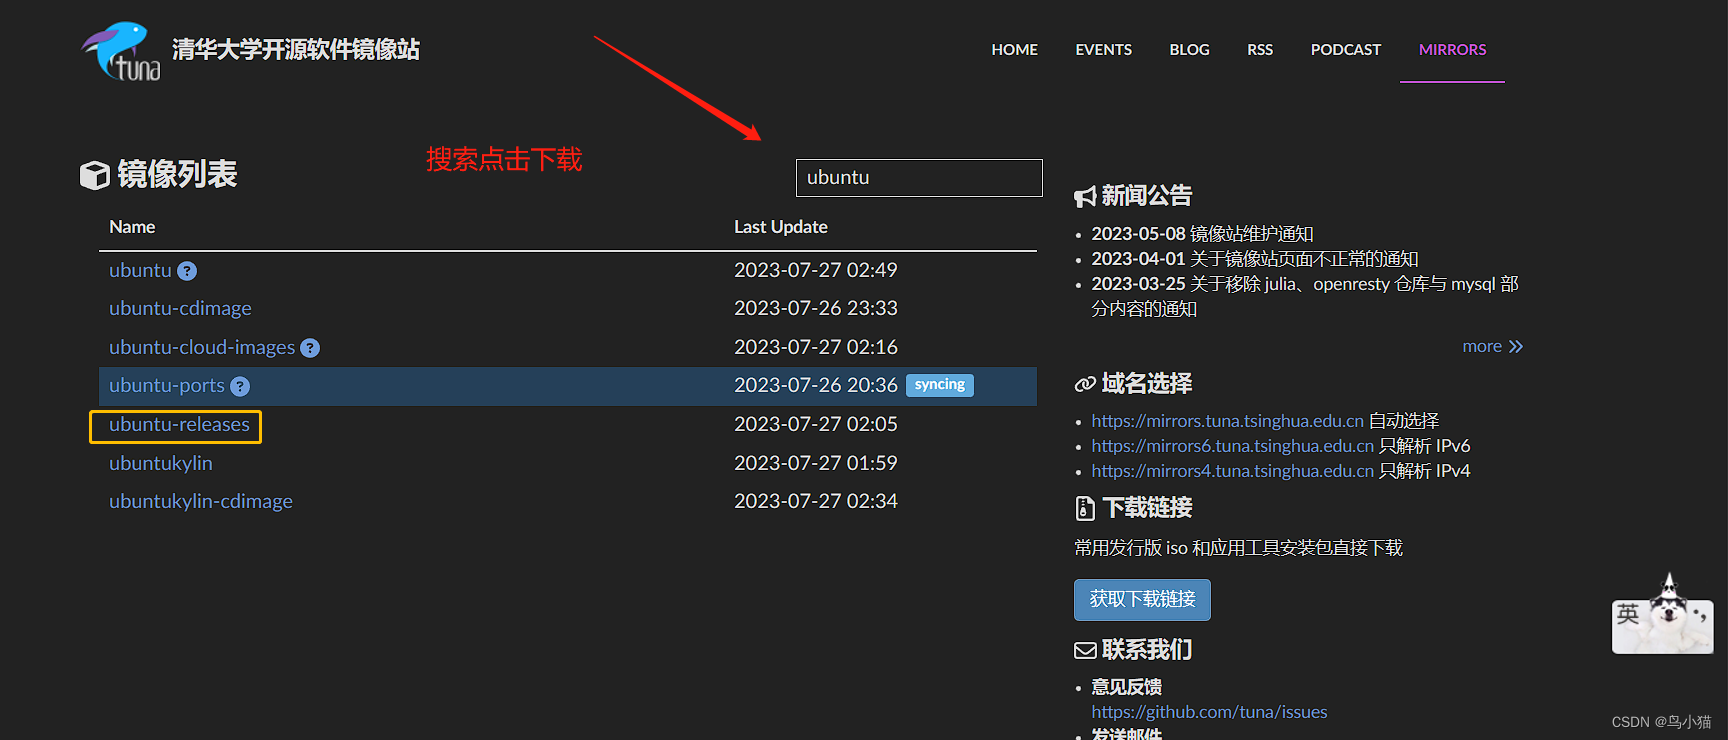Select timestamp 2023-07-27 02:49
The height and width of the screenshot is (740, 1728).
816,270
